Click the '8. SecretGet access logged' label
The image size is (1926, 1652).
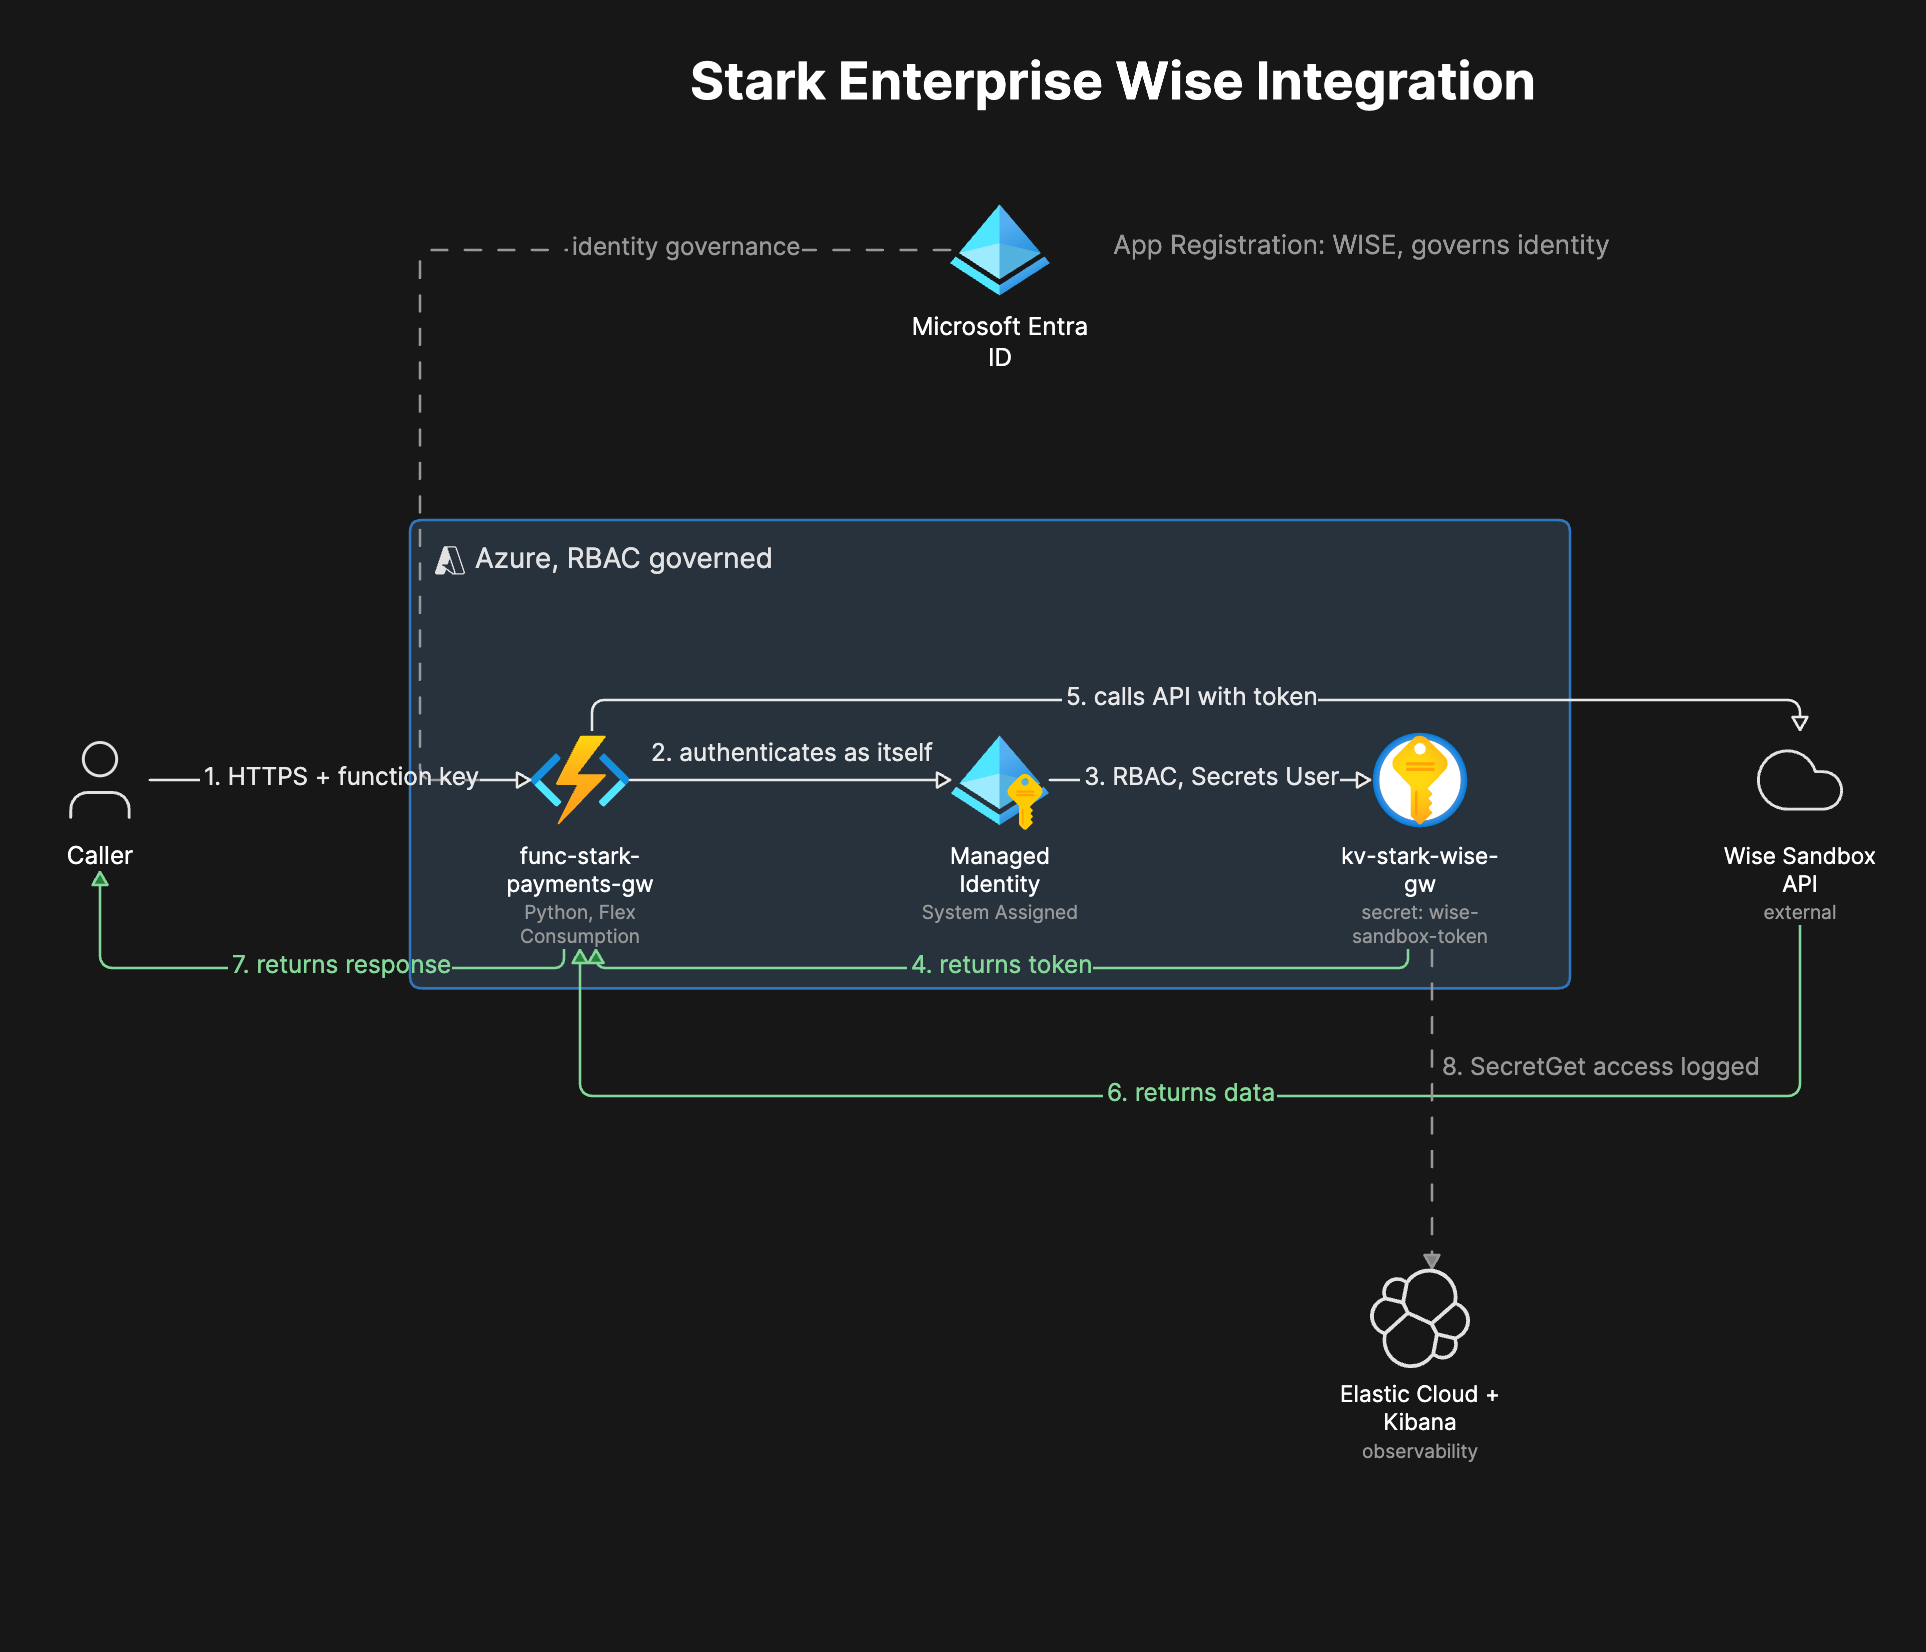point(1600,1067)
